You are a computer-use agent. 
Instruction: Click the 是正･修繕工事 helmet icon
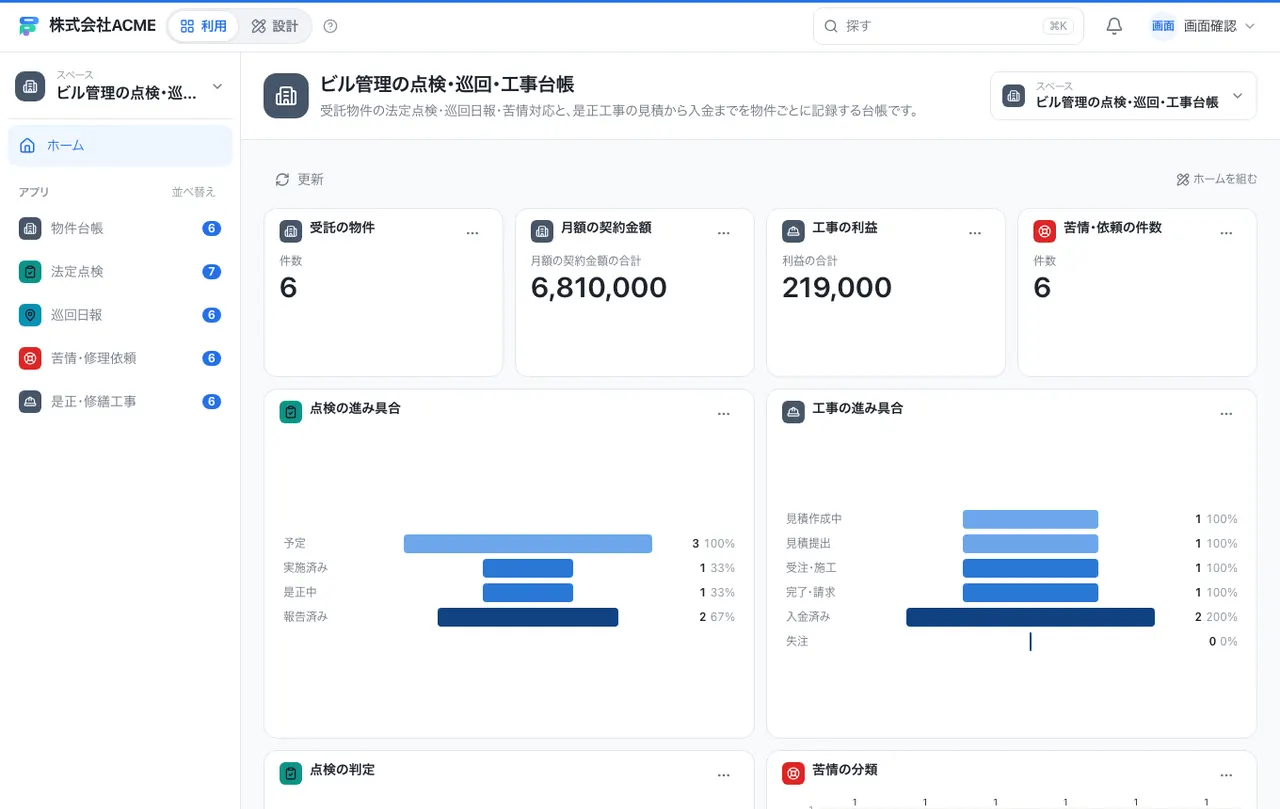(30, 401)
